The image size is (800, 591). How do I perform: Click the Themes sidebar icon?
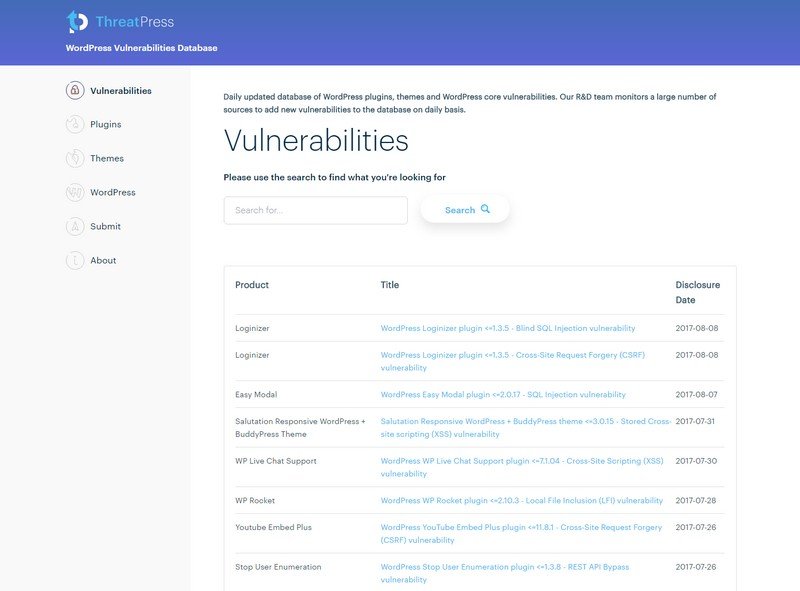coord(75,158)
